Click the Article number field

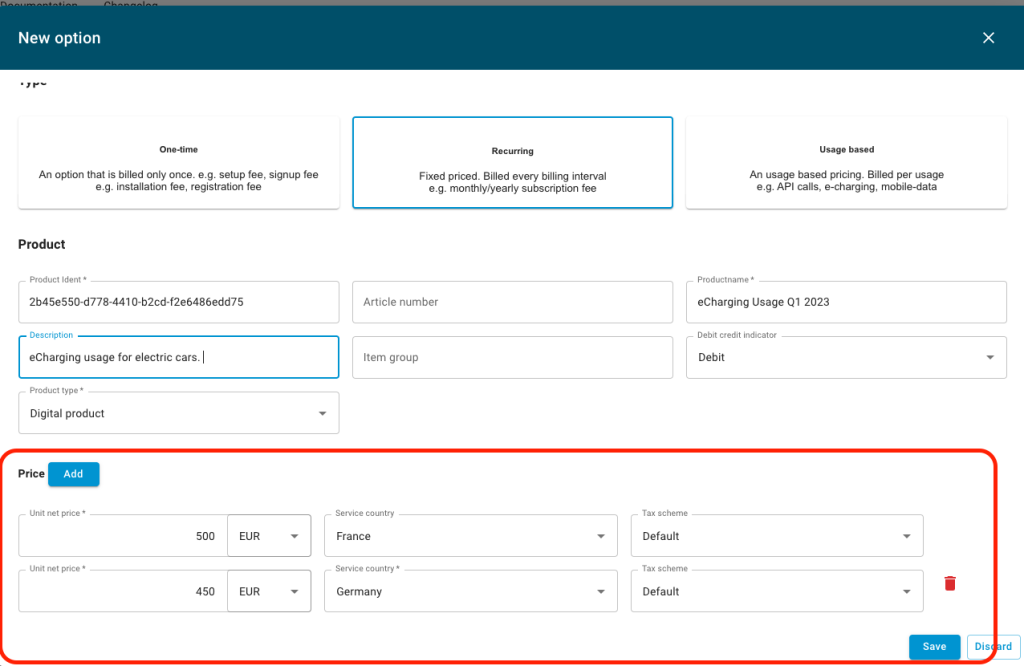pos(513,302)
